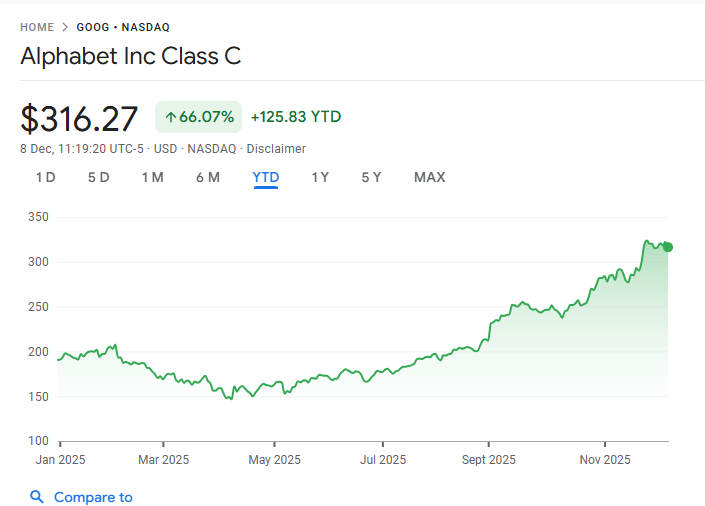Select the 5D time range tab
This screenshot has width=705, height=506.
(x=98, y=178)
